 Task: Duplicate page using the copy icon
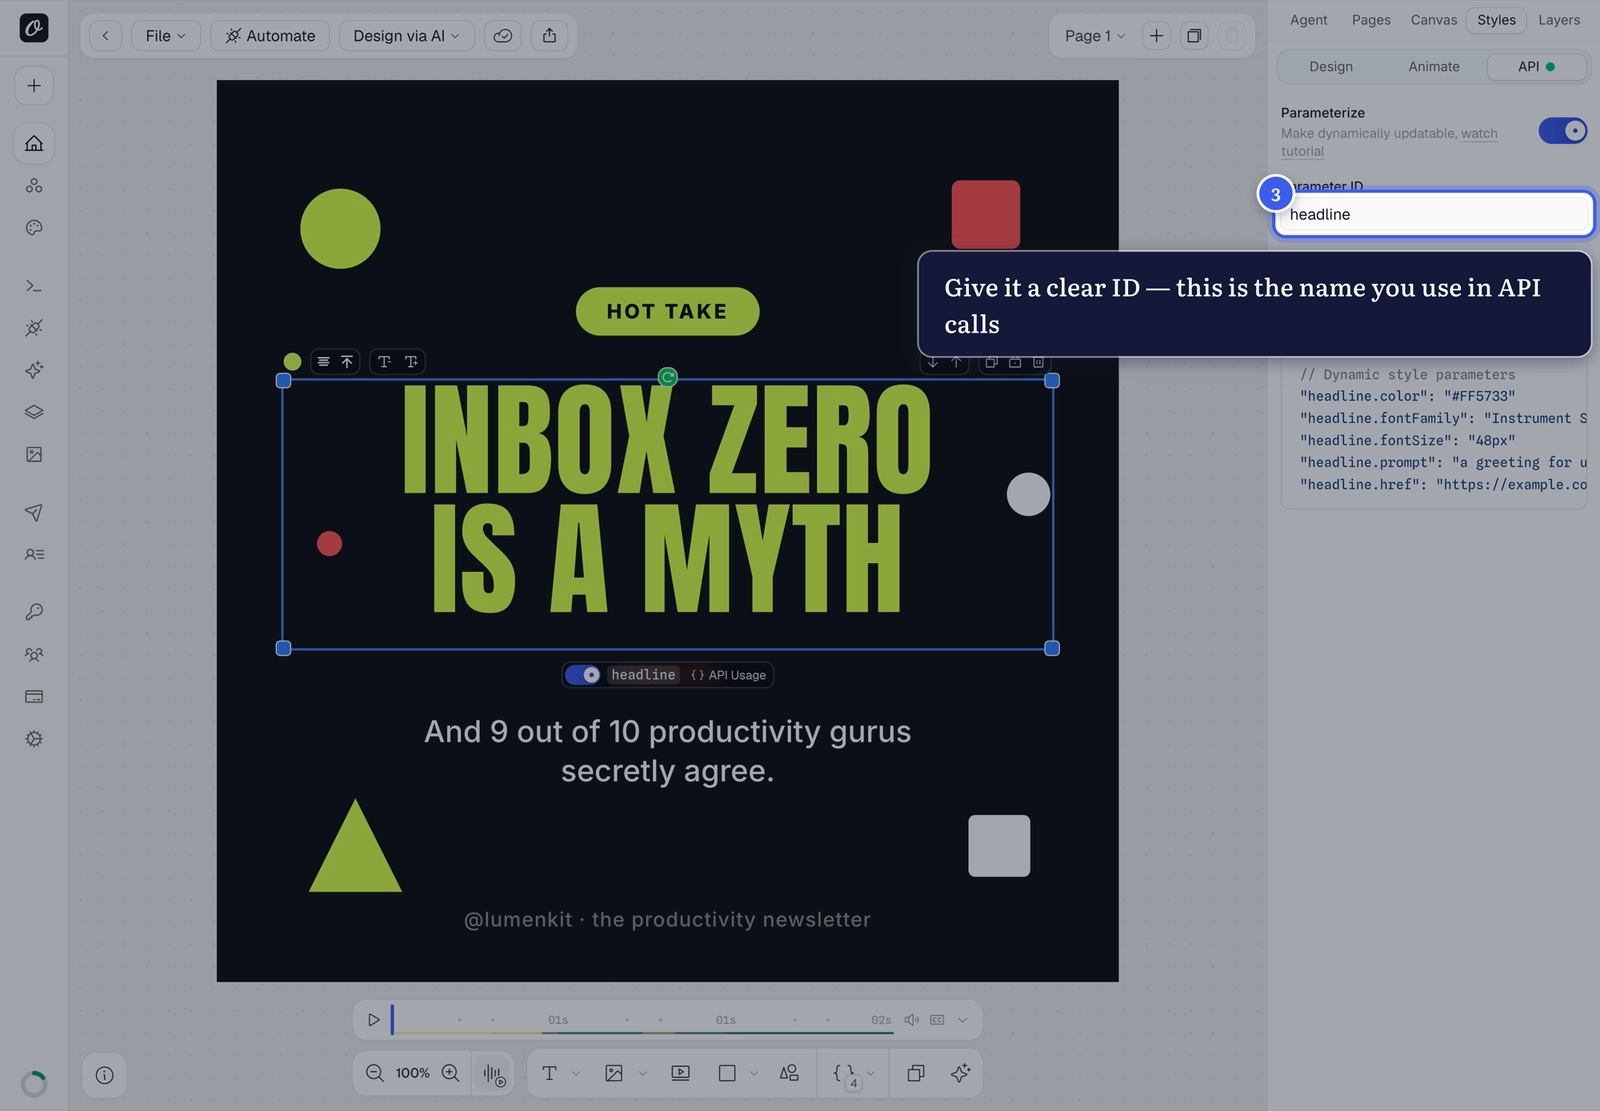(x=1194, y=36)
